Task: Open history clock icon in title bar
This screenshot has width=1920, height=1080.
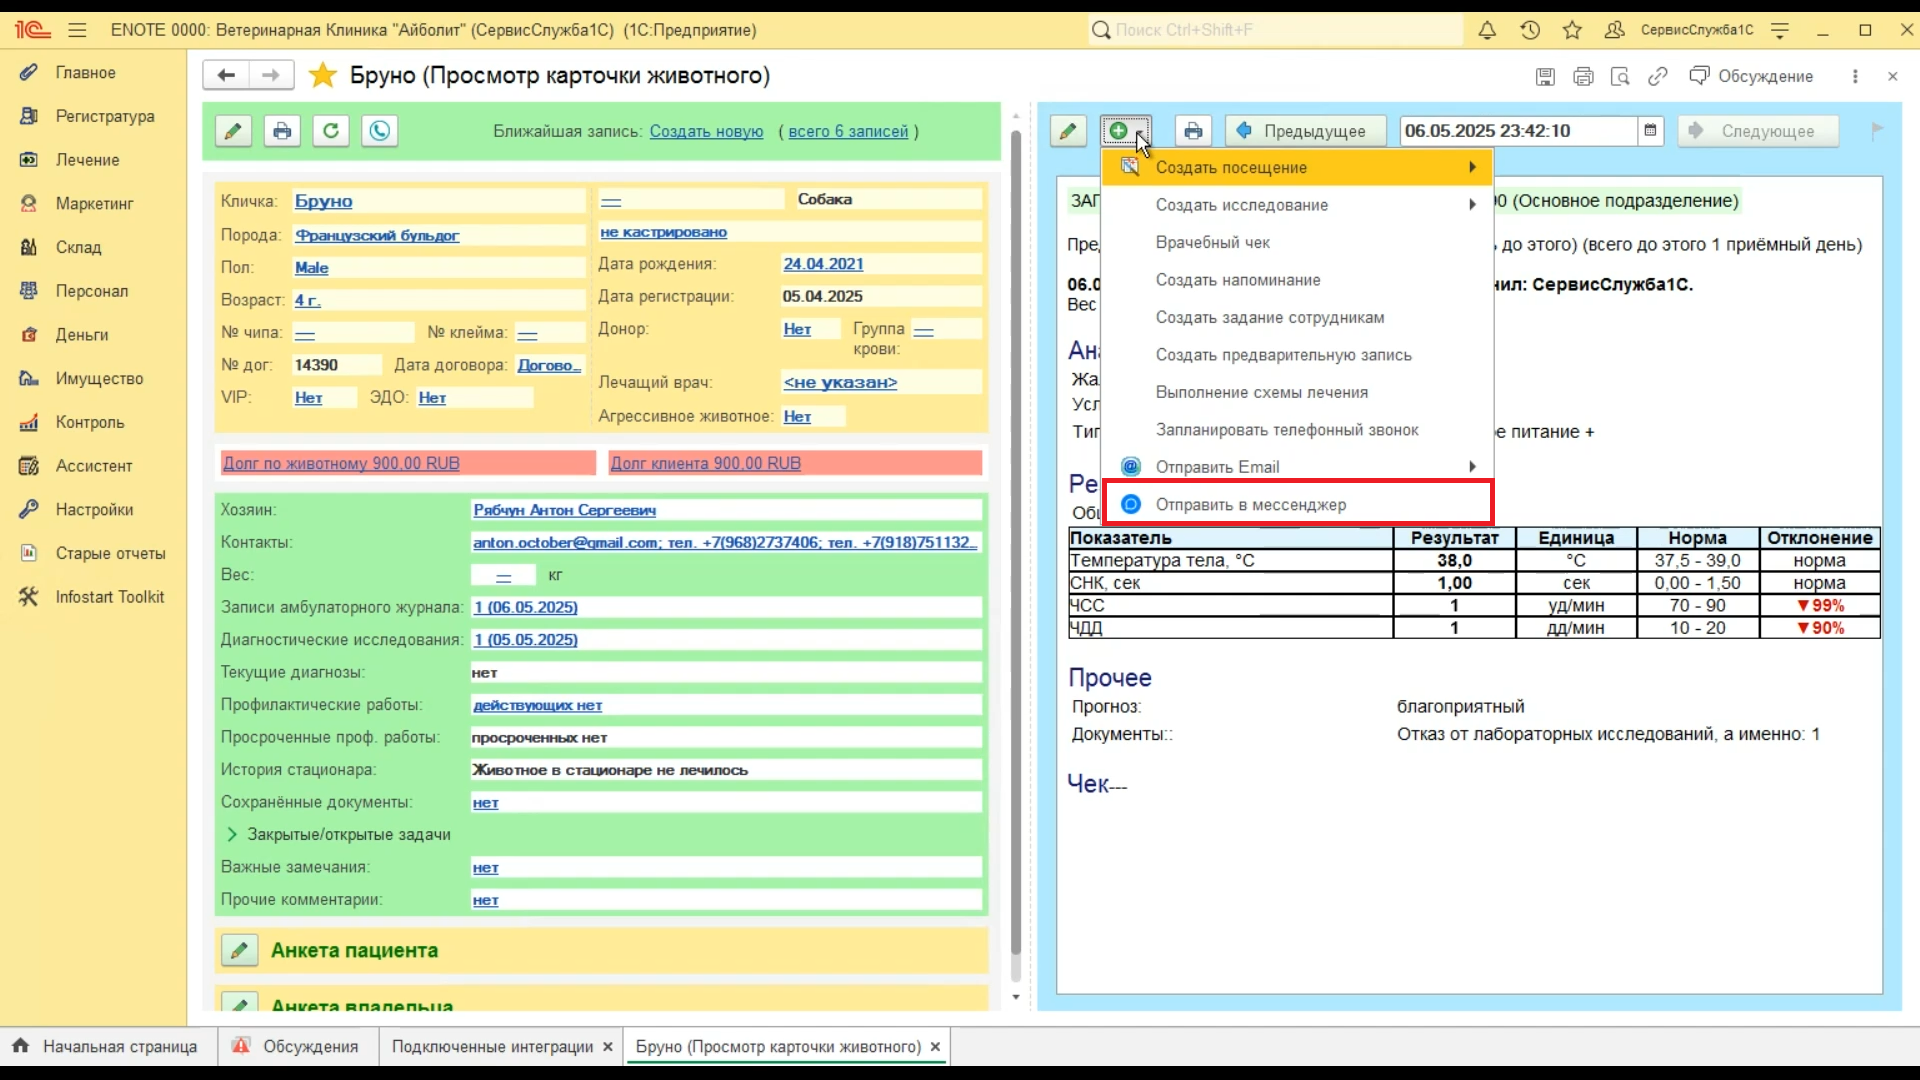Action: click(x=1530, y=30)
